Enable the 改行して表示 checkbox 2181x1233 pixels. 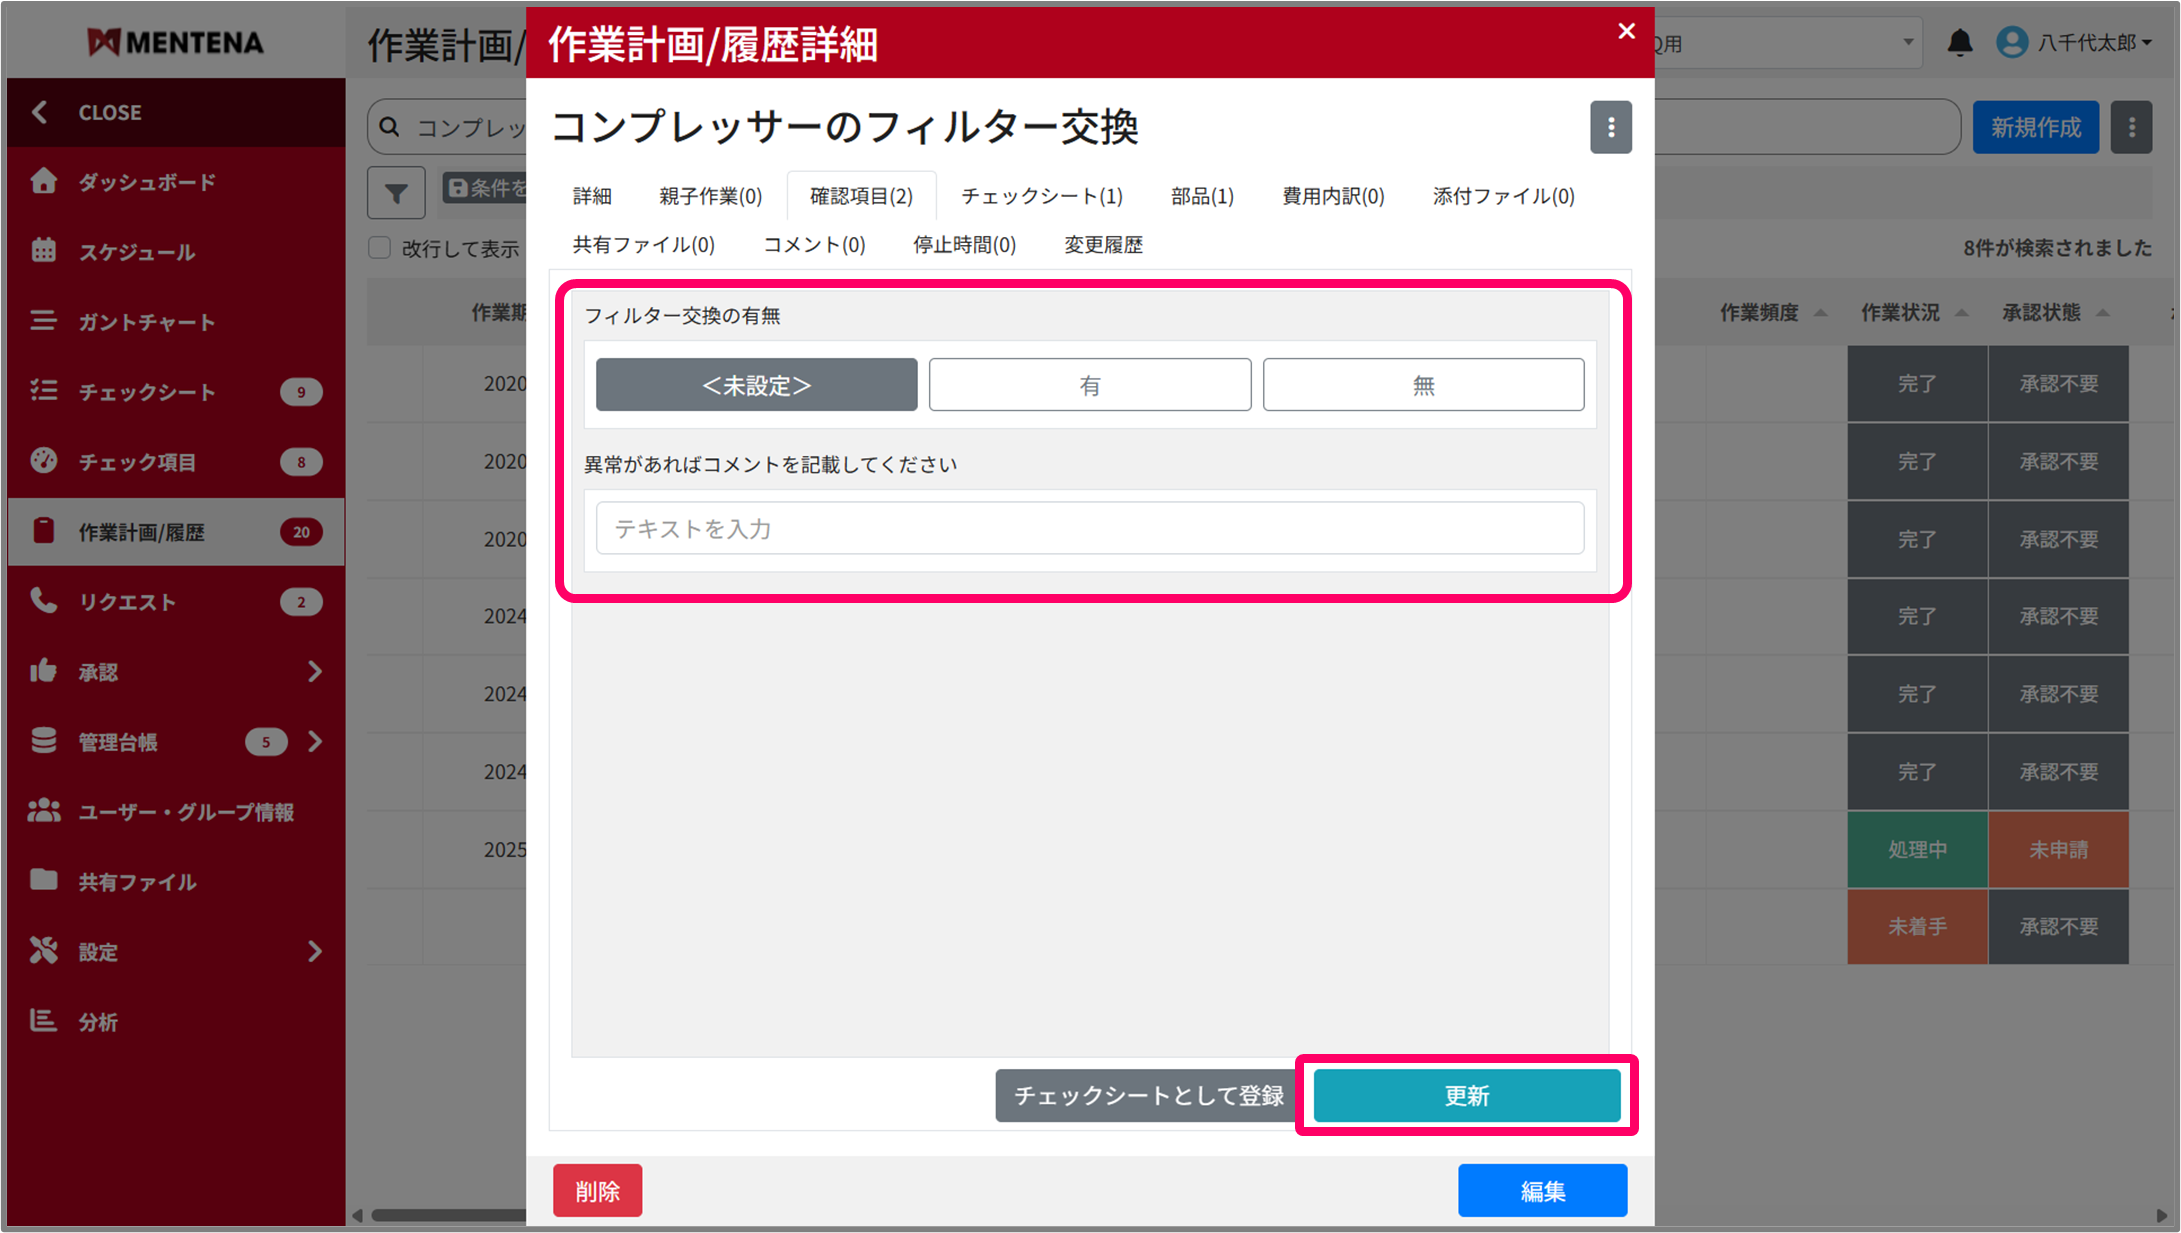tap(380, 248)
